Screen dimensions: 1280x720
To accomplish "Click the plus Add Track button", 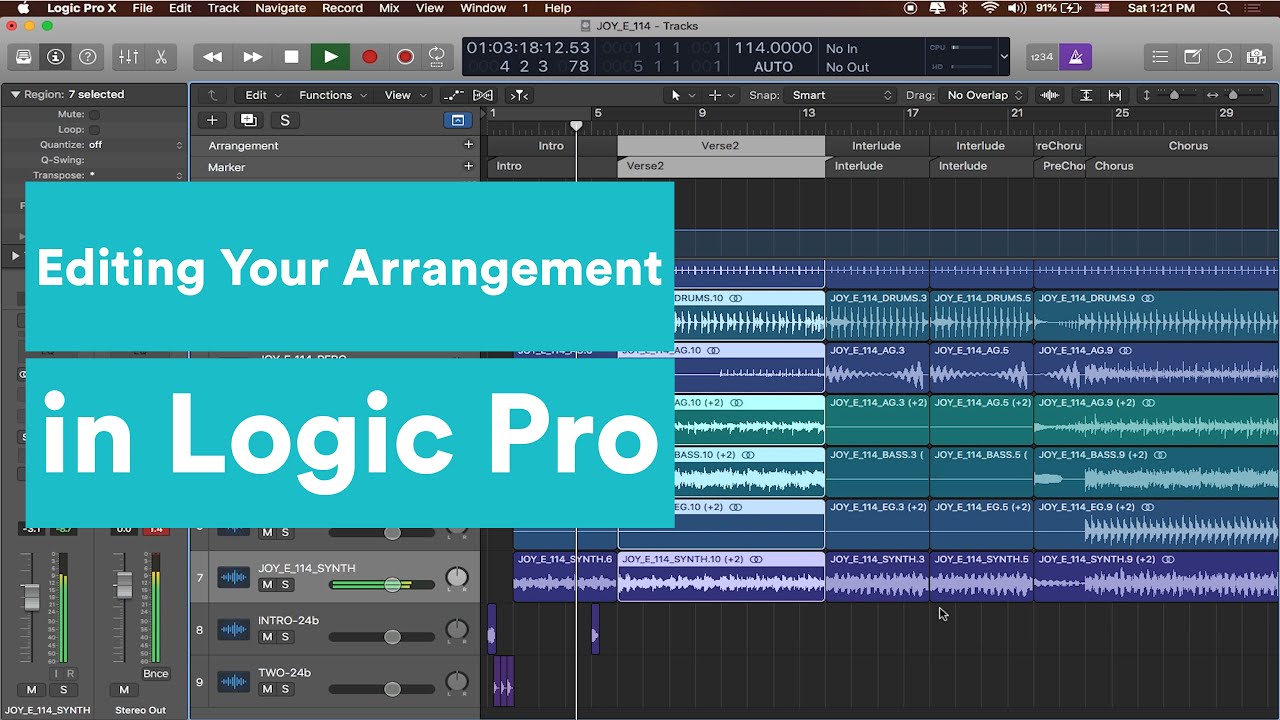I will pos(212,120).
